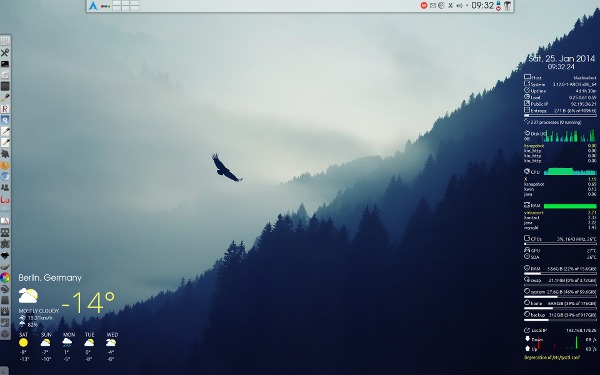600x375 pixels.
Task: Click MOSTLY CLOUDY weather condition text
Action: click(39, 311)
